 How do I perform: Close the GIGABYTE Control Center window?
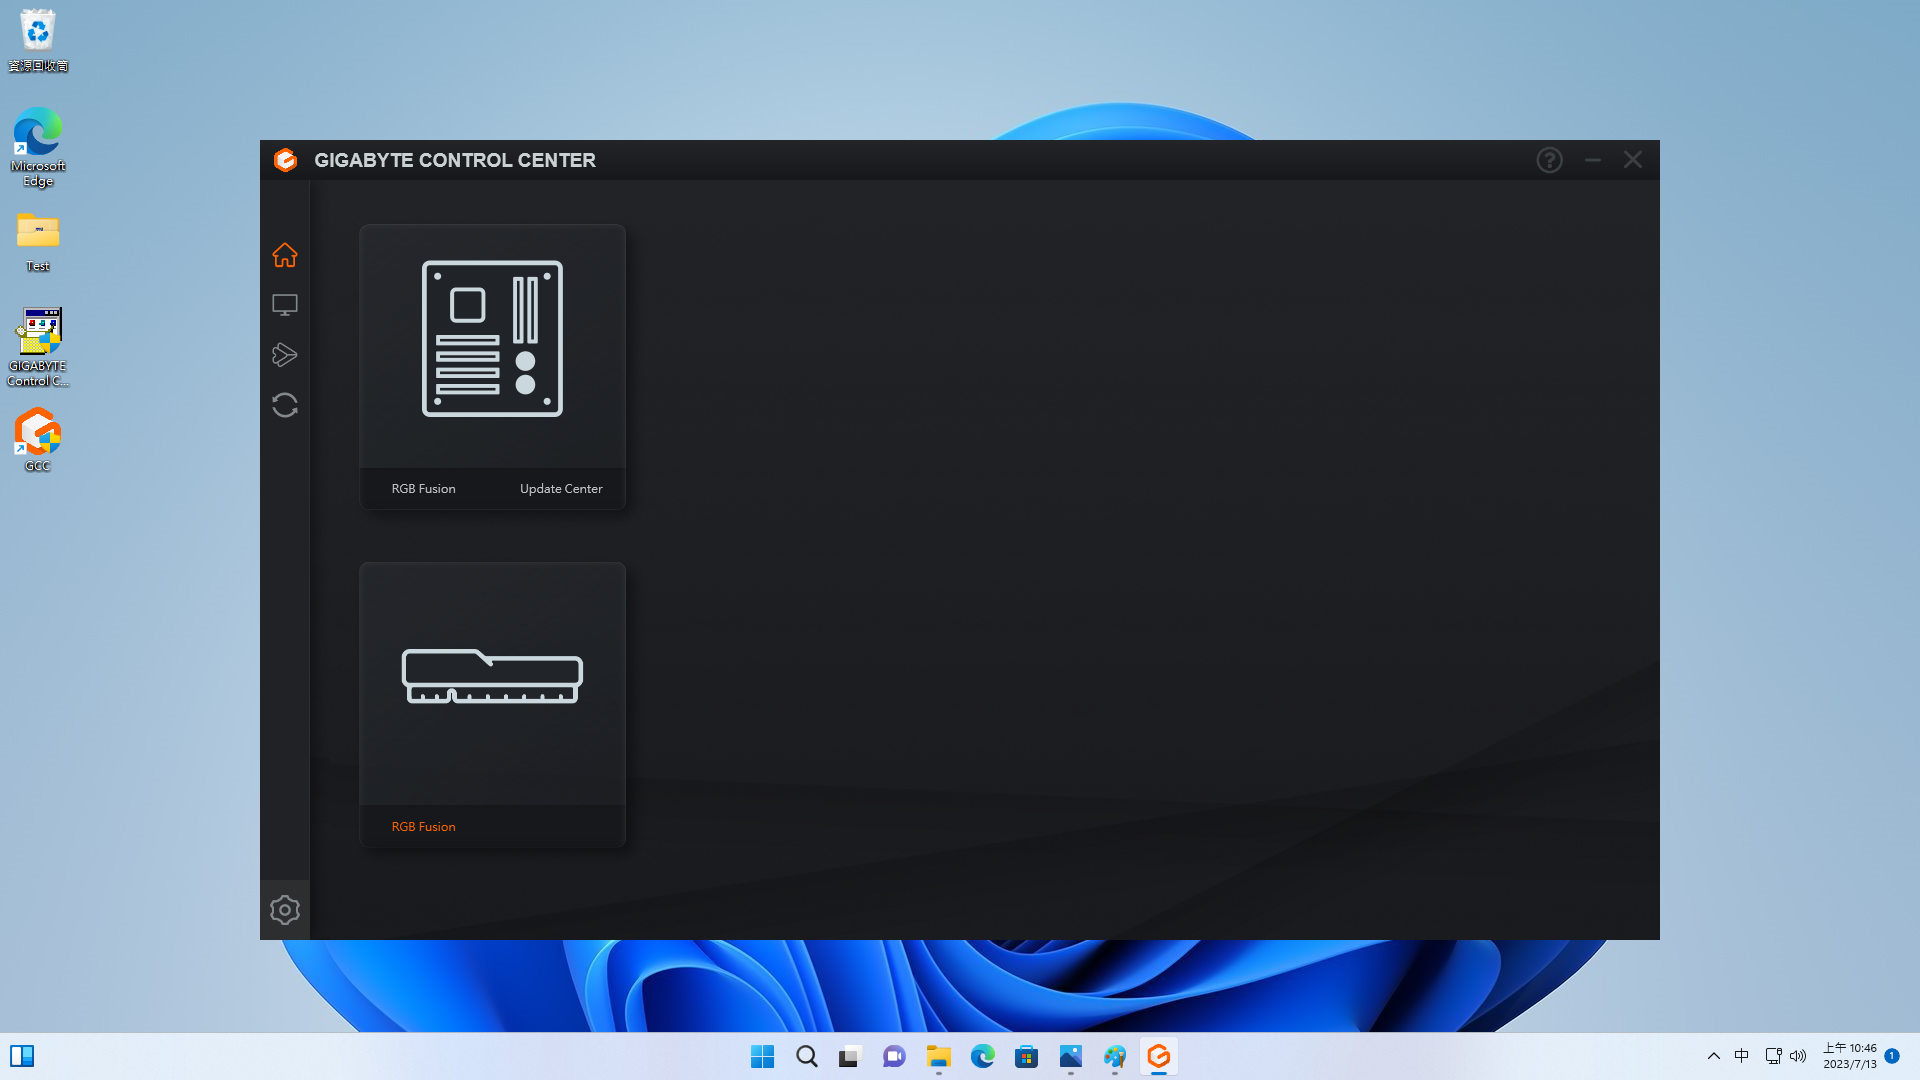(1633, 160)
